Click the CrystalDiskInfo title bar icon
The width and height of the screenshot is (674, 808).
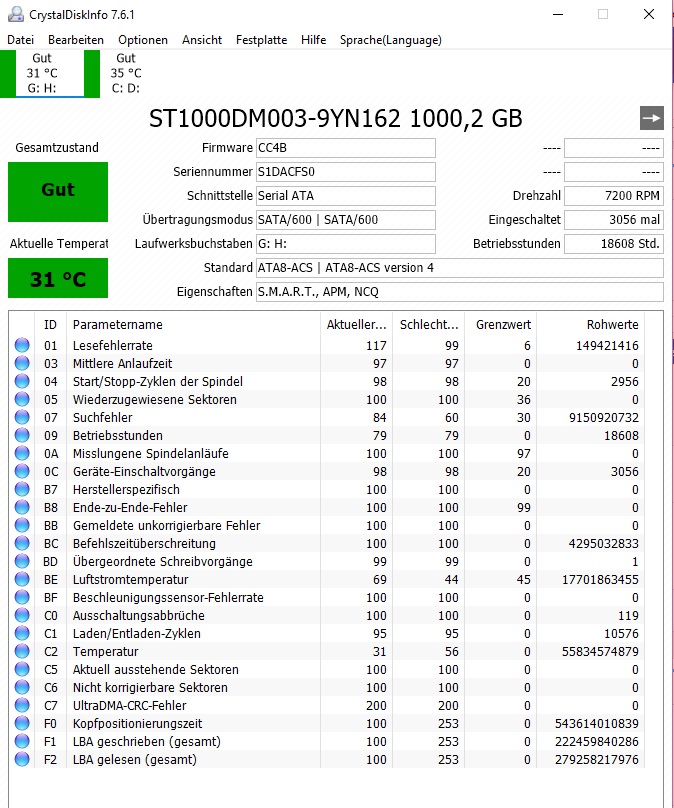point(15,14)
